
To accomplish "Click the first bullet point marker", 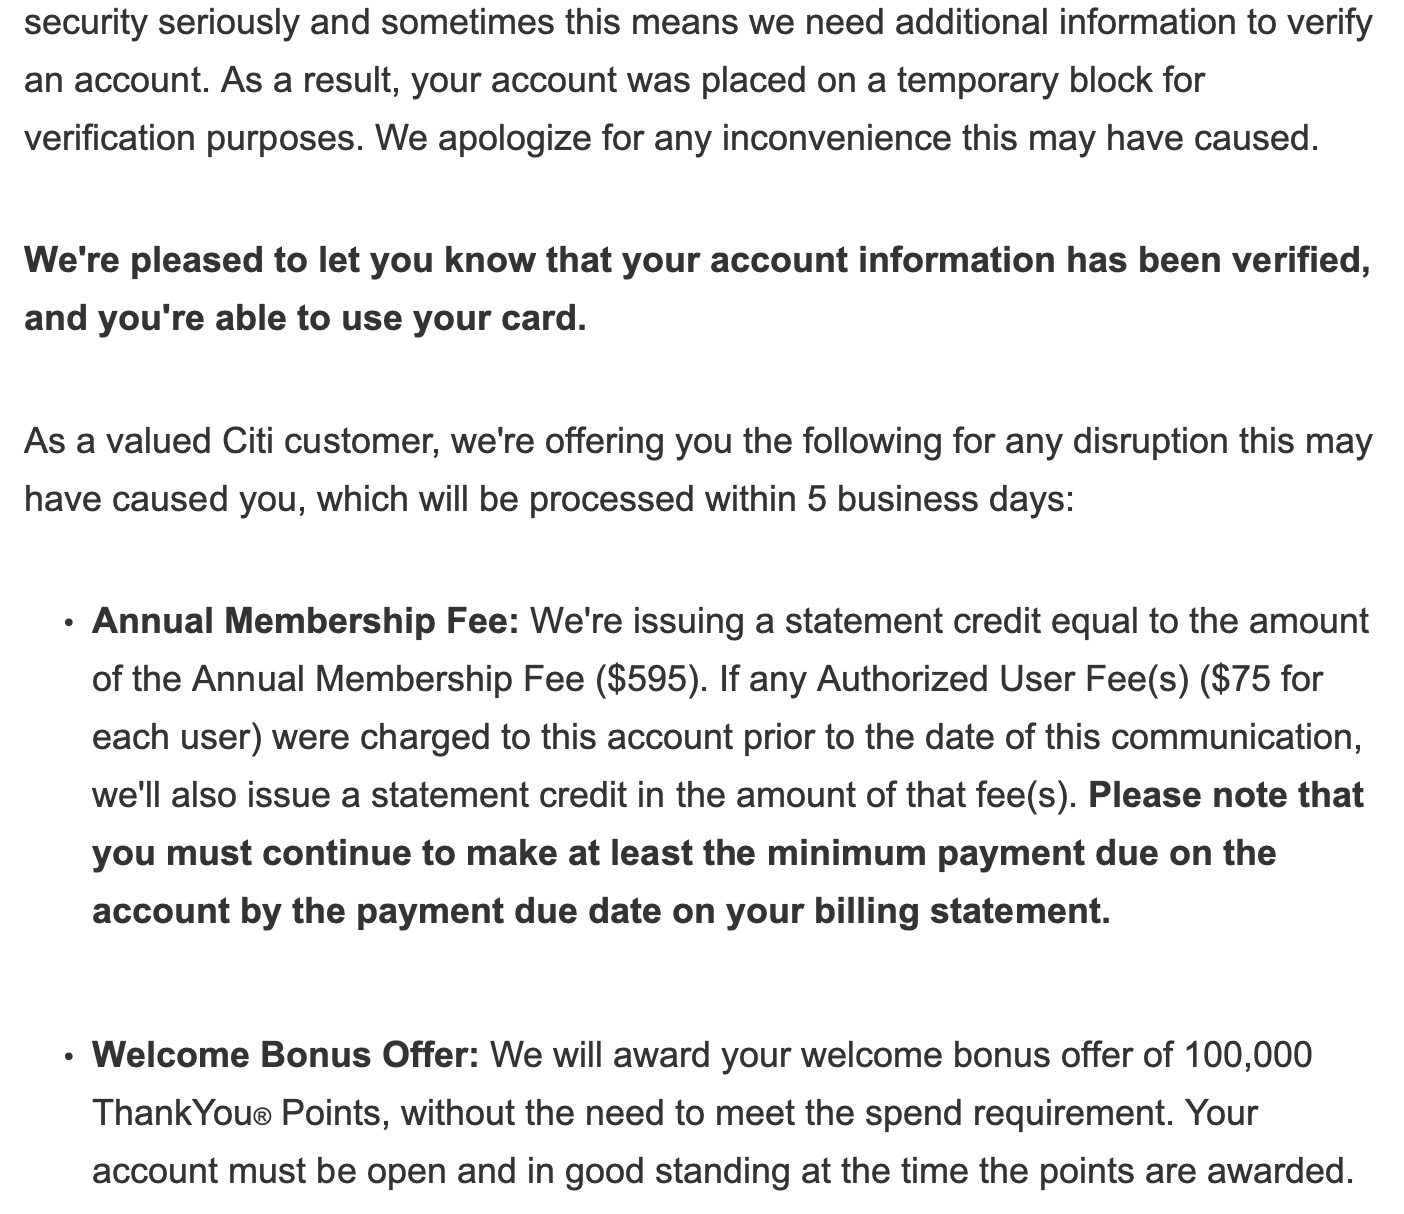I will click(68, 624).
